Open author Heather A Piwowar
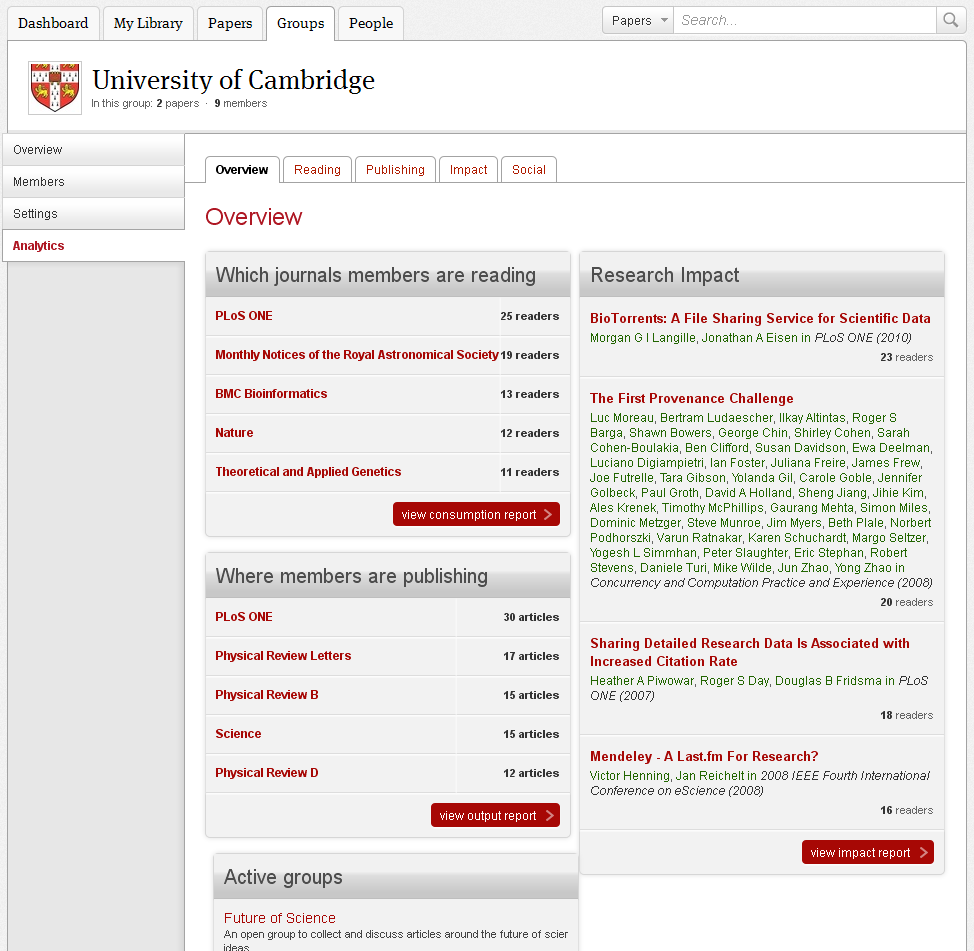 (642, 681)
